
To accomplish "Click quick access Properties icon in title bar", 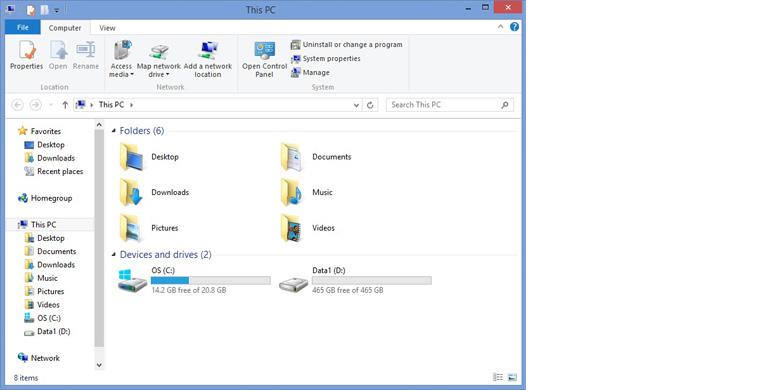I will tap(31, 9).
